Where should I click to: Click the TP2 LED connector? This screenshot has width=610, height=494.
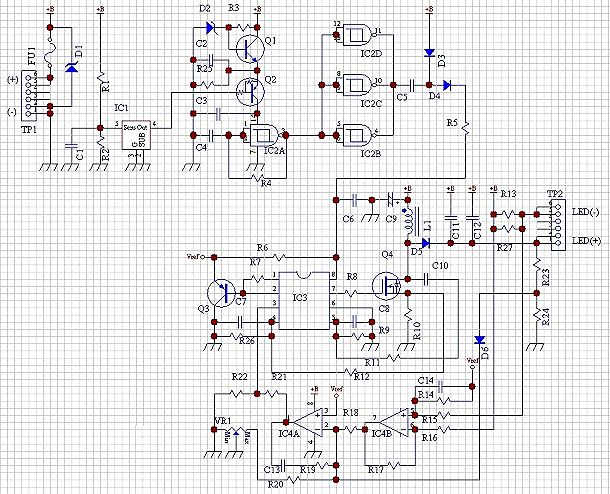coord(558,225)
